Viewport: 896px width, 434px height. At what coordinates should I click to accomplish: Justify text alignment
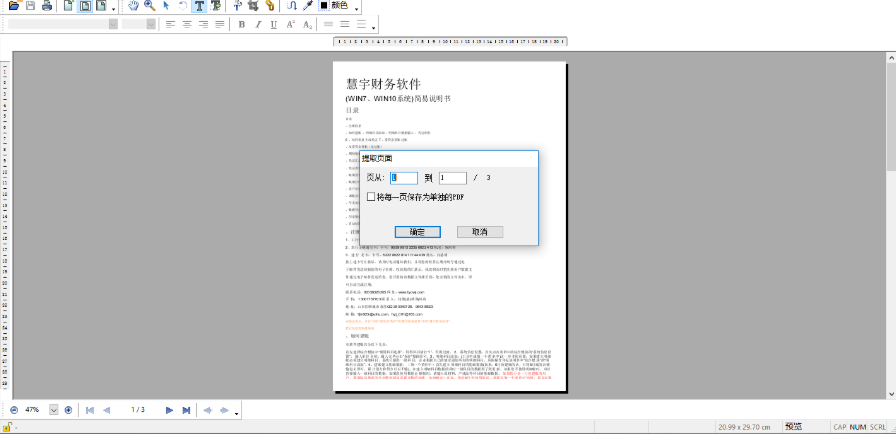click(219, 24)
